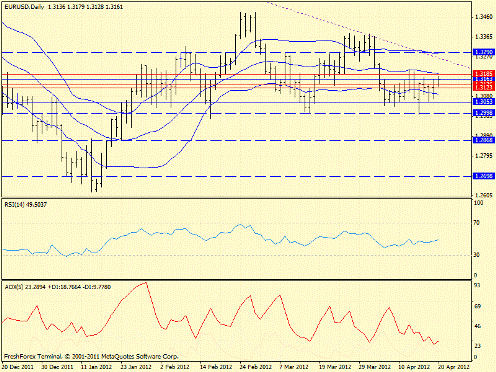This screenshot has width=496, height=372.
Task: Select the red 1.3185 price level tag
Action: (484, 73)
